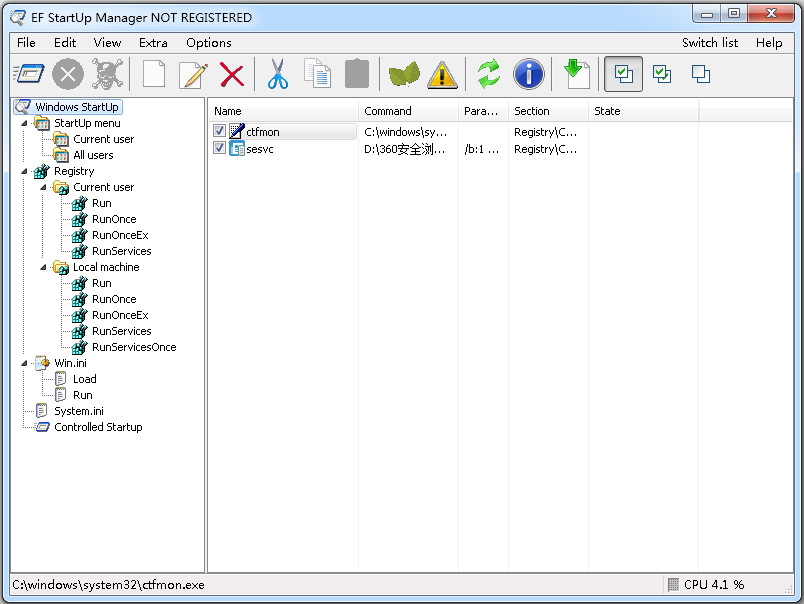Click the edit entry pencil icon

pyautogui.click(x=192, y=74)
